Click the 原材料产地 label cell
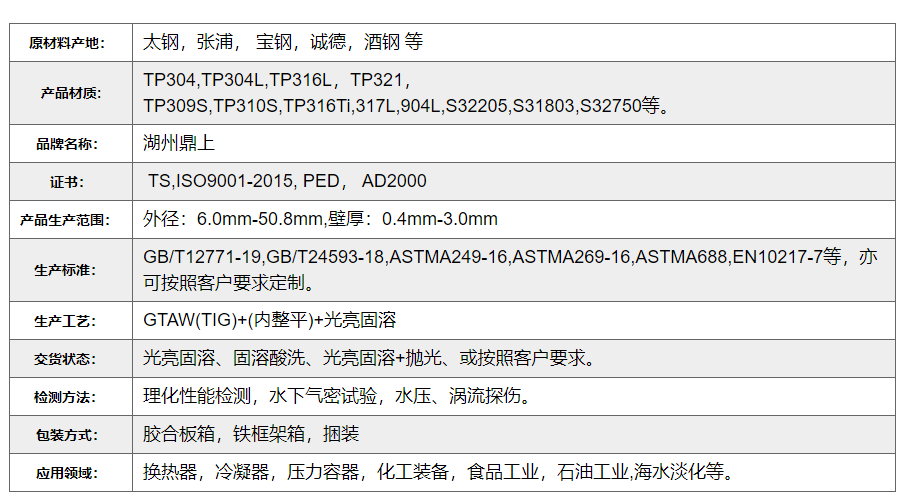The height and width of the screenshot is (502, 903). [x=67, y=43]
